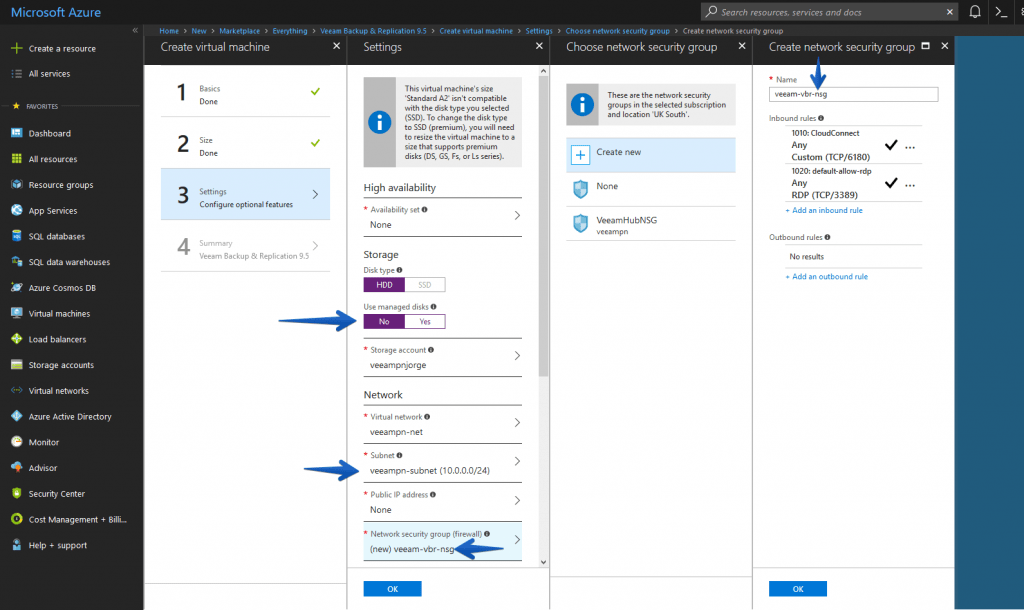
Task: Click the Create a resource plus icon
Action: pyautogui.click(x=17, y=48)
